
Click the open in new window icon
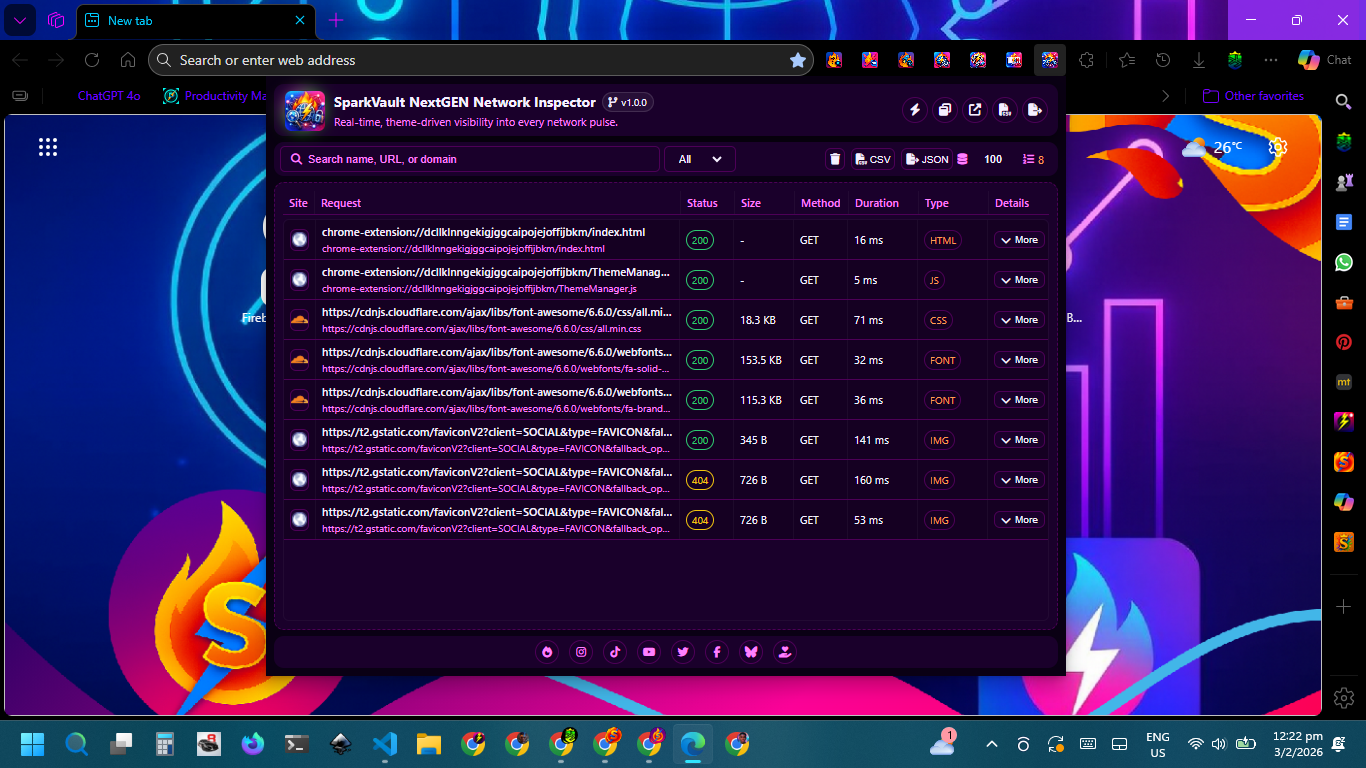975,110
